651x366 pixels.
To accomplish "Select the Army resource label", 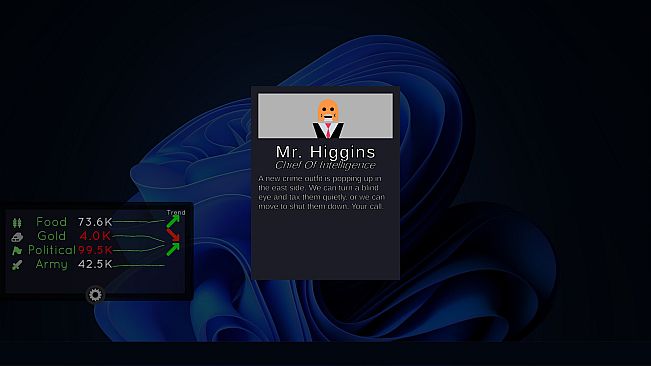I will 51,264.
